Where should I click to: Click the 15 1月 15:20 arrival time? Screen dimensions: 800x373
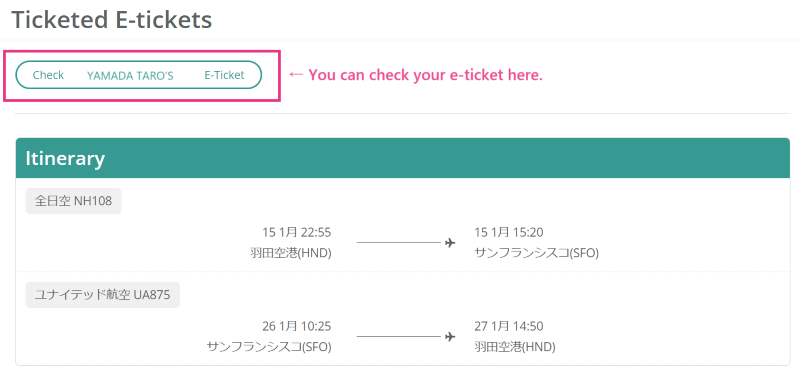(x=509, y=233)
